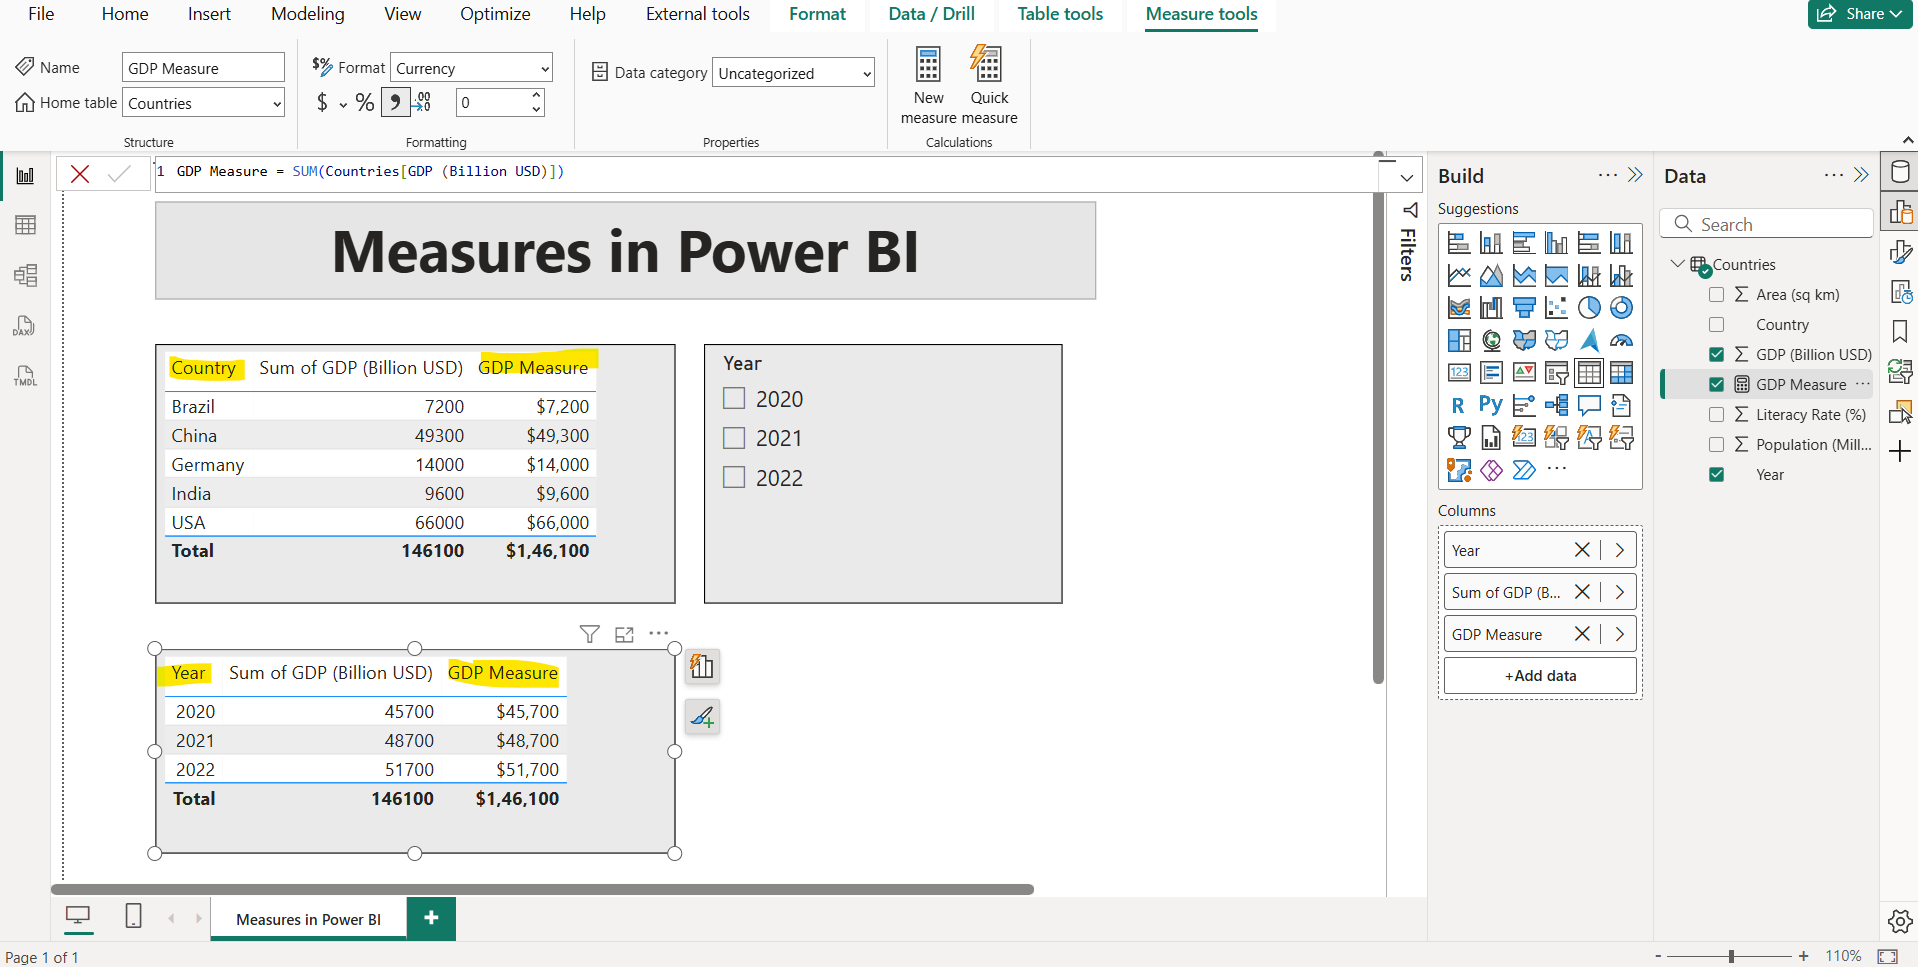Screen dimensions: 1918x967
Task: Uncheck the Year field in Data pane
Action: [1717, 474]
